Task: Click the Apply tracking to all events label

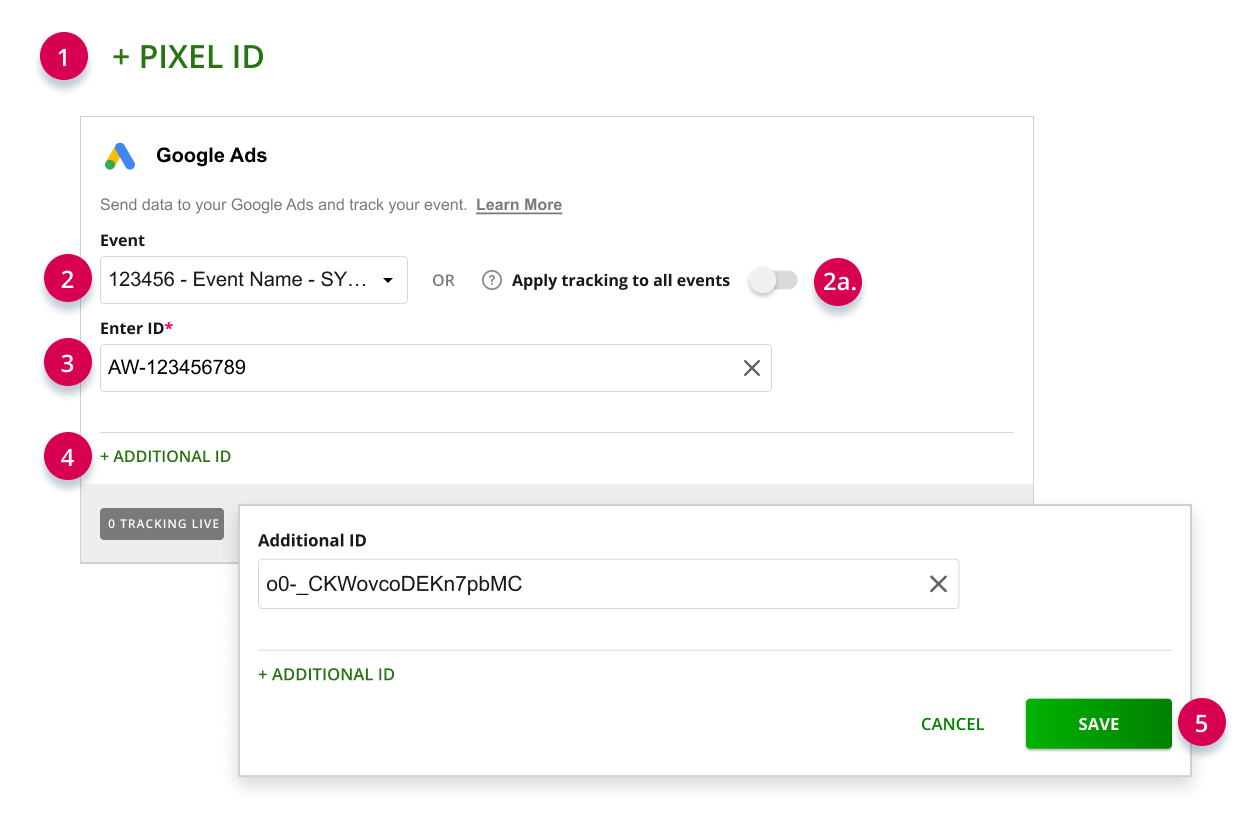Action: [x=621, y=281]
